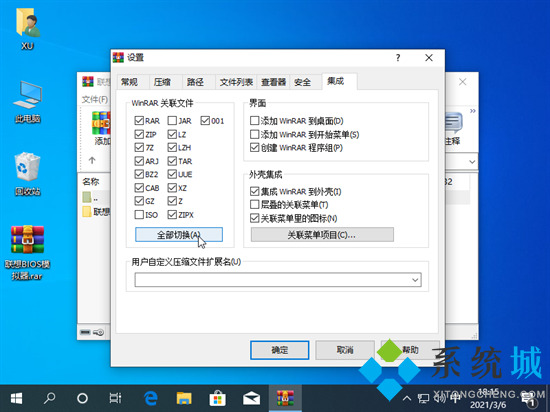
Task: Enable 层叠的关联菜单(T) checkbox
Action: click(x=254, y=204)
